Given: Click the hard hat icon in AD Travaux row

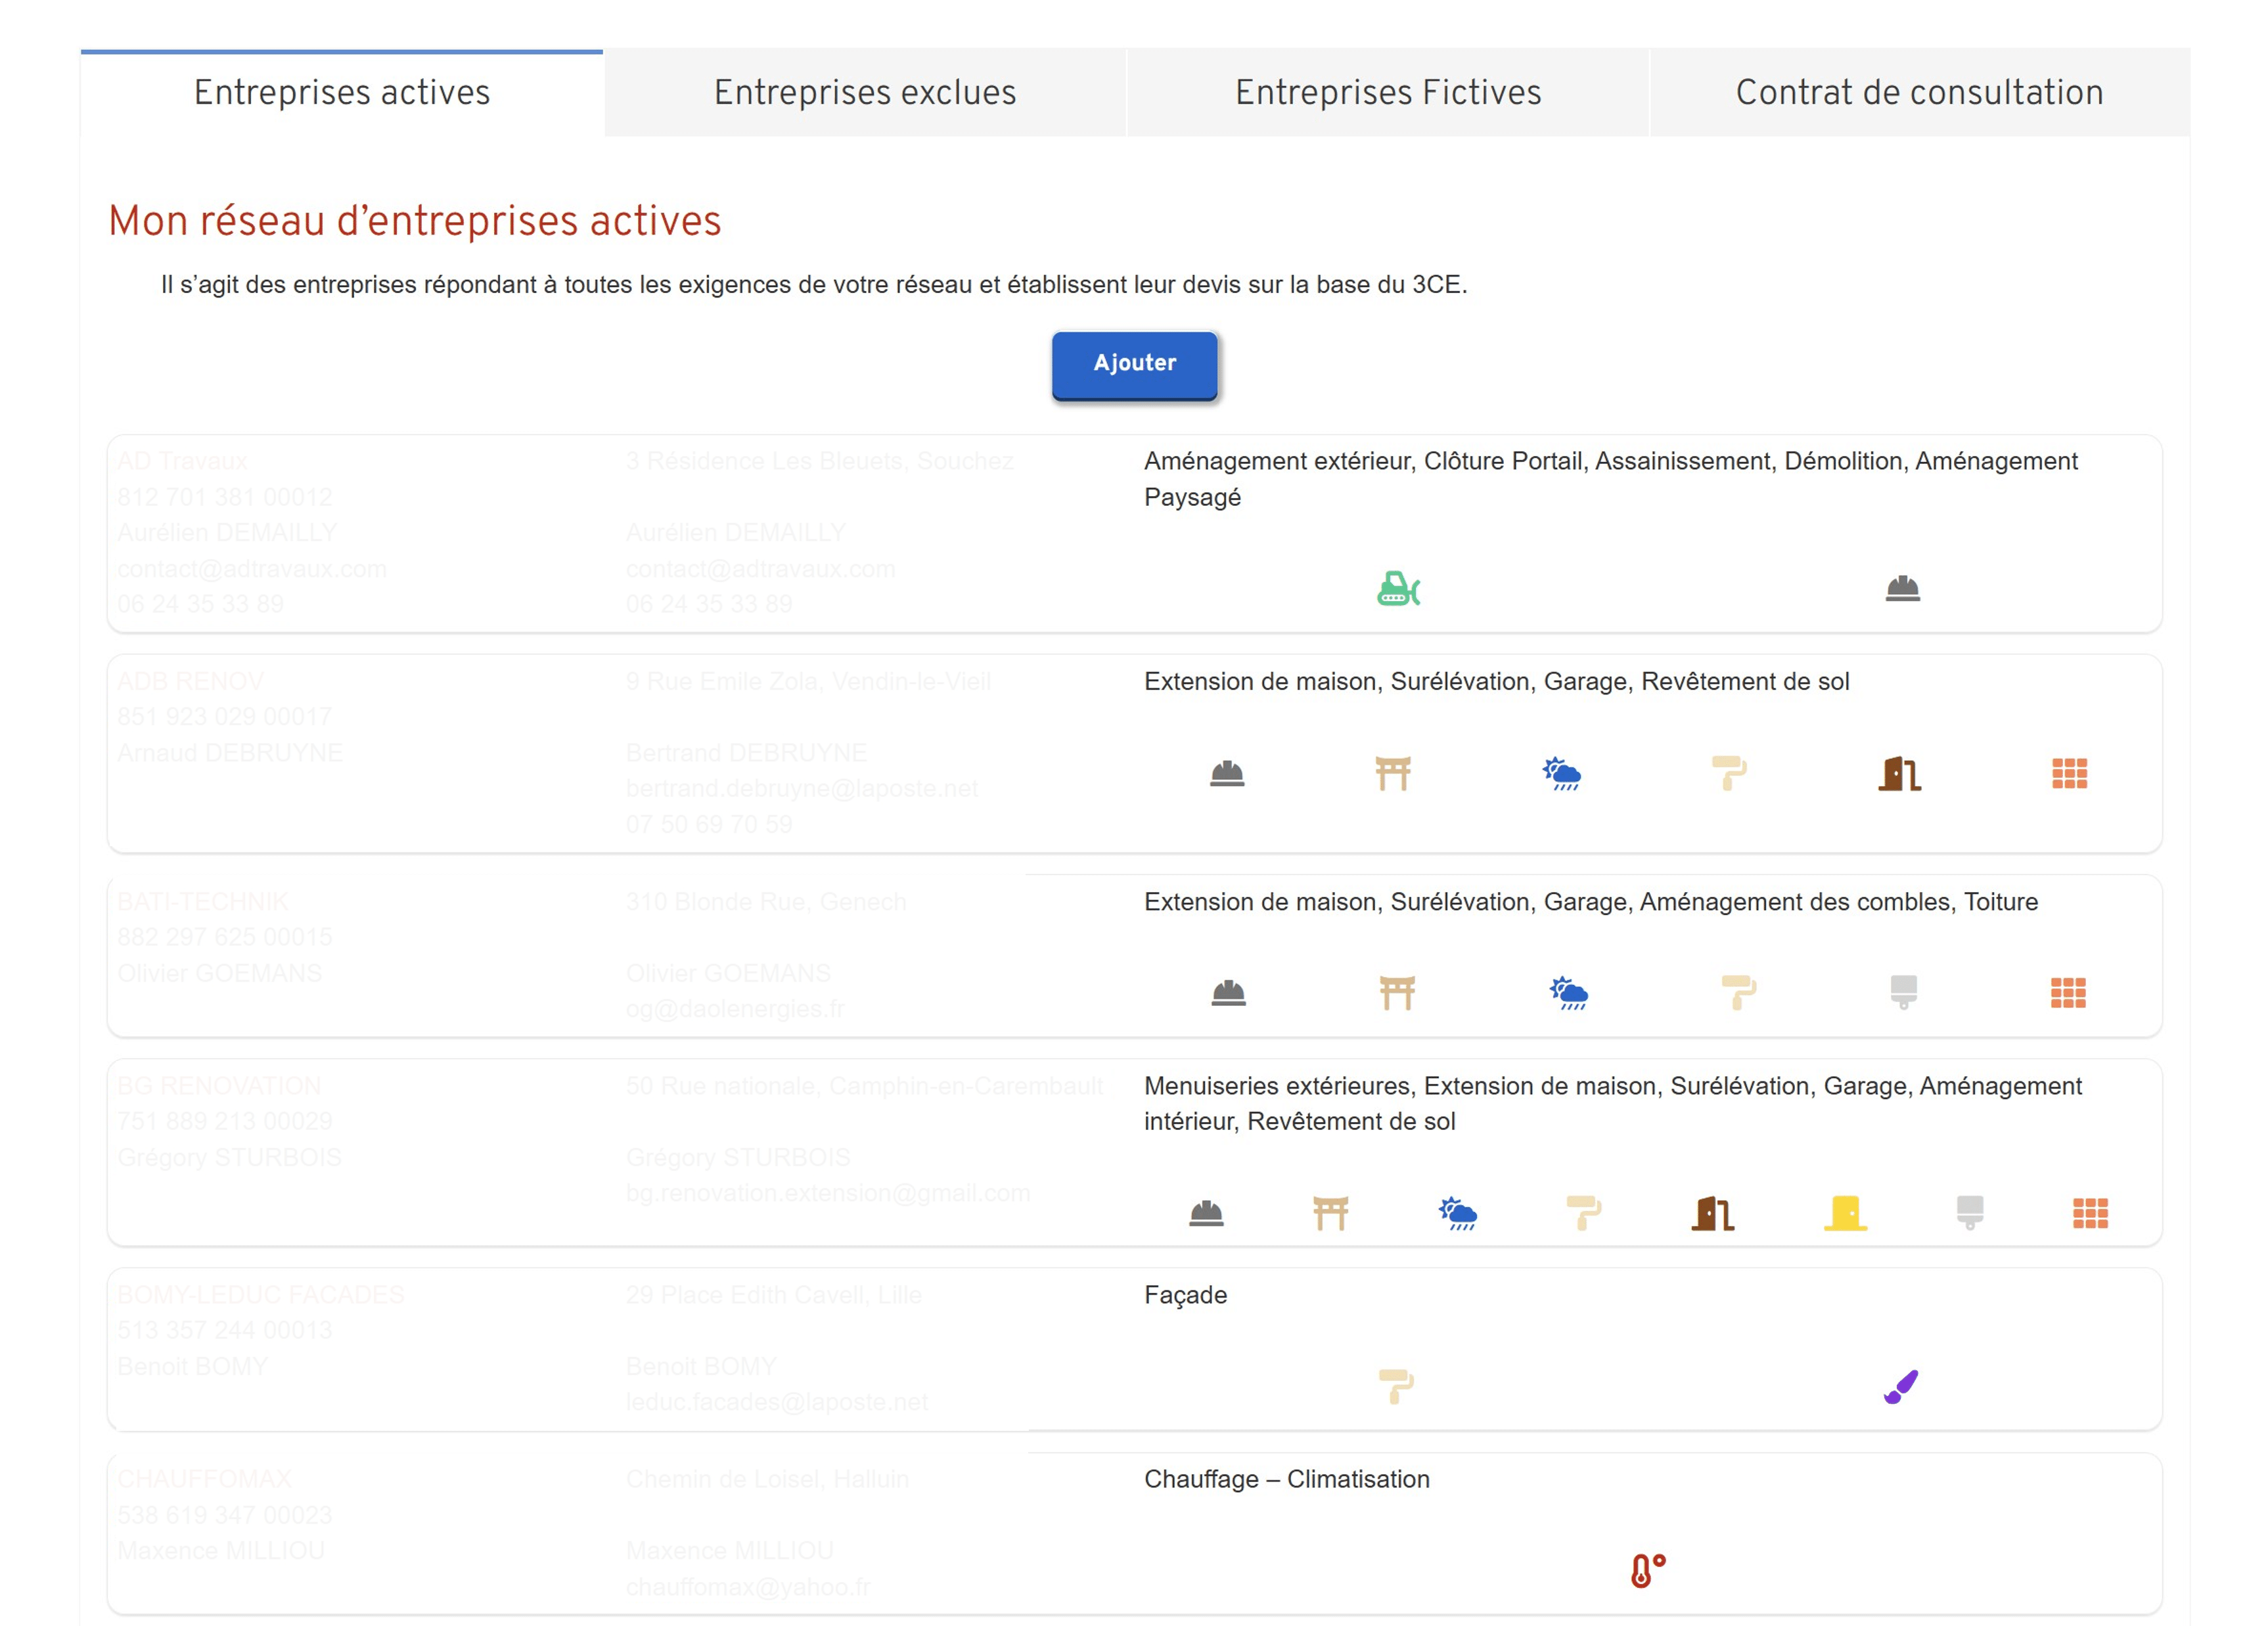Looking at the screenshot, I should 1902,588.
